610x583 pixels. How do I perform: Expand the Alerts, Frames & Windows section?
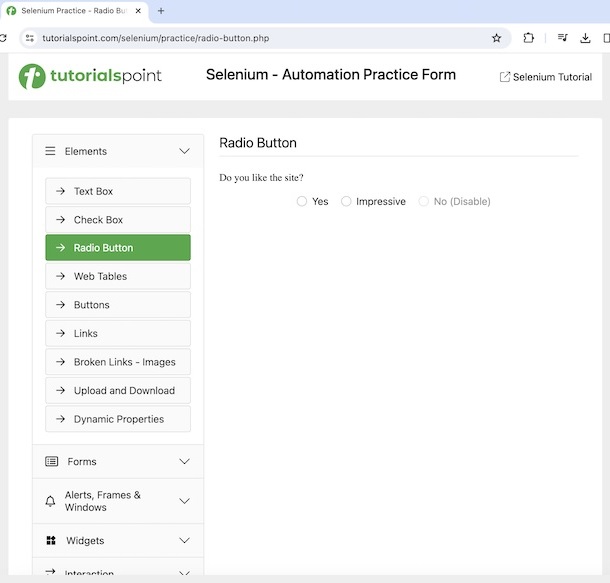coord(184,501)
